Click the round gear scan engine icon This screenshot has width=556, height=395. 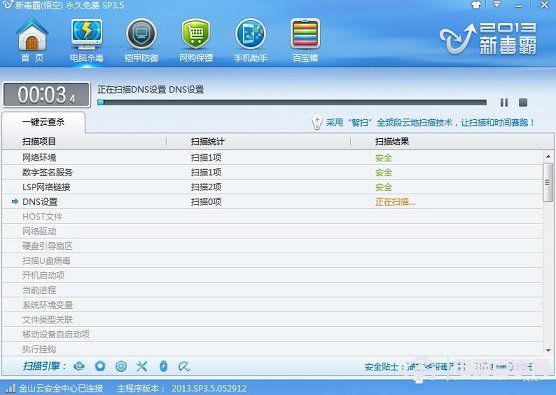tap(121, 366)
